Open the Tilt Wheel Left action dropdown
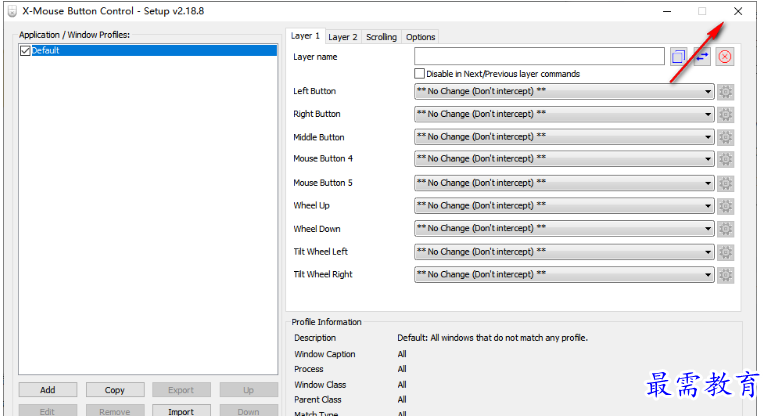 pyautogui.click(x=564, y=252)
